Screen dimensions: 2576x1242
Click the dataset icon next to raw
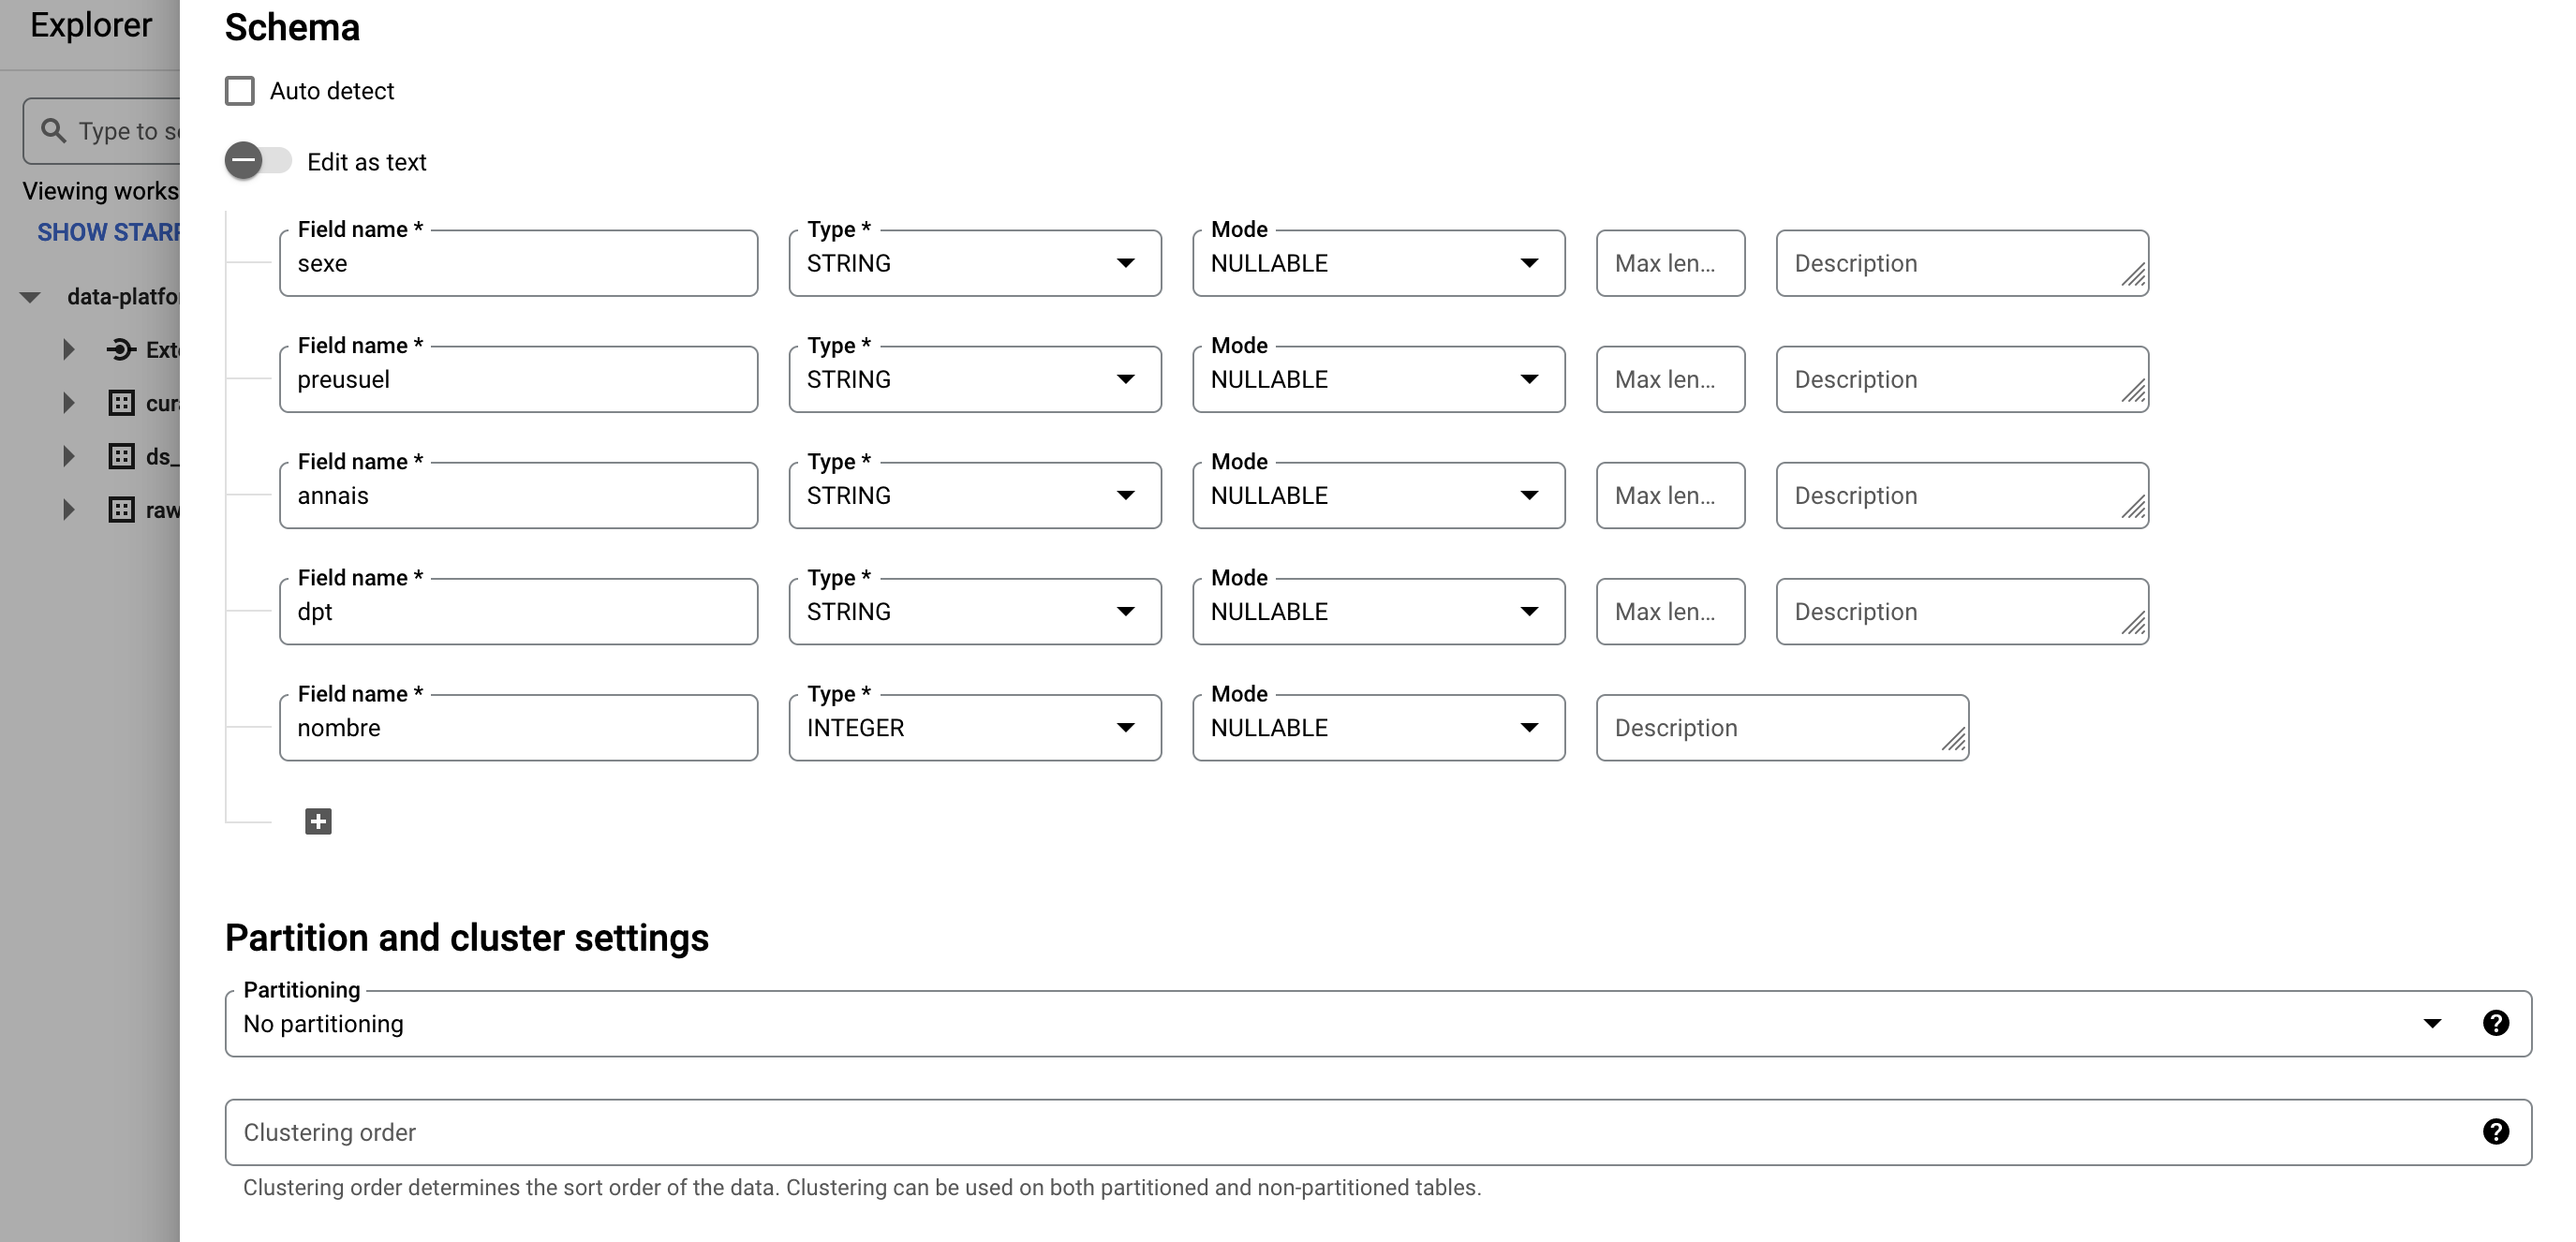click(121, 510)
